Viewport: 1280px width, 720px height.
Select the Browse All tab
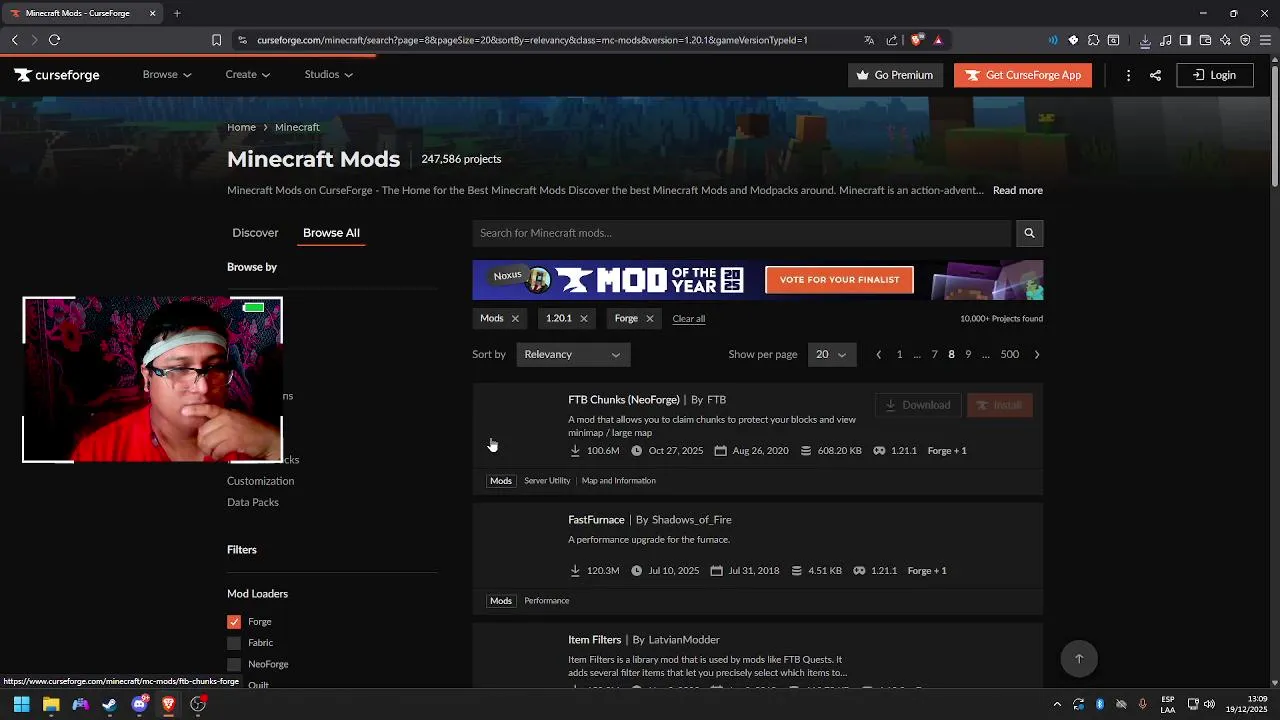point(331,233)
